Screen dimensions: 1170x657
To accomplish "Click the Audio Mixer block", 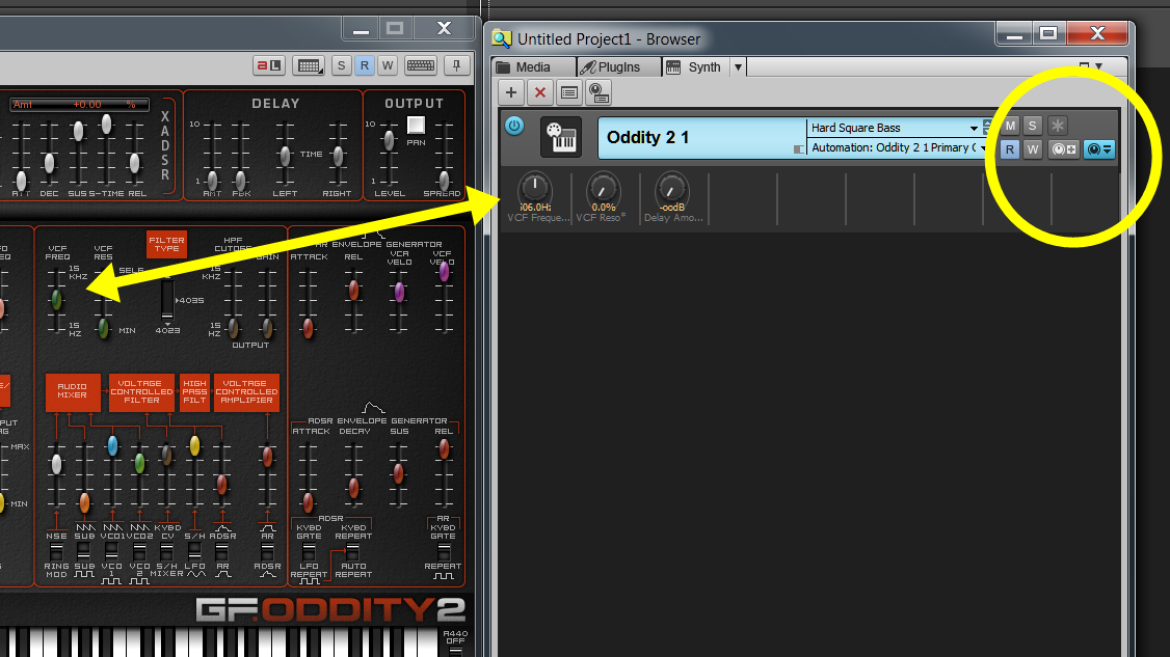I will (x=72, y=392).
